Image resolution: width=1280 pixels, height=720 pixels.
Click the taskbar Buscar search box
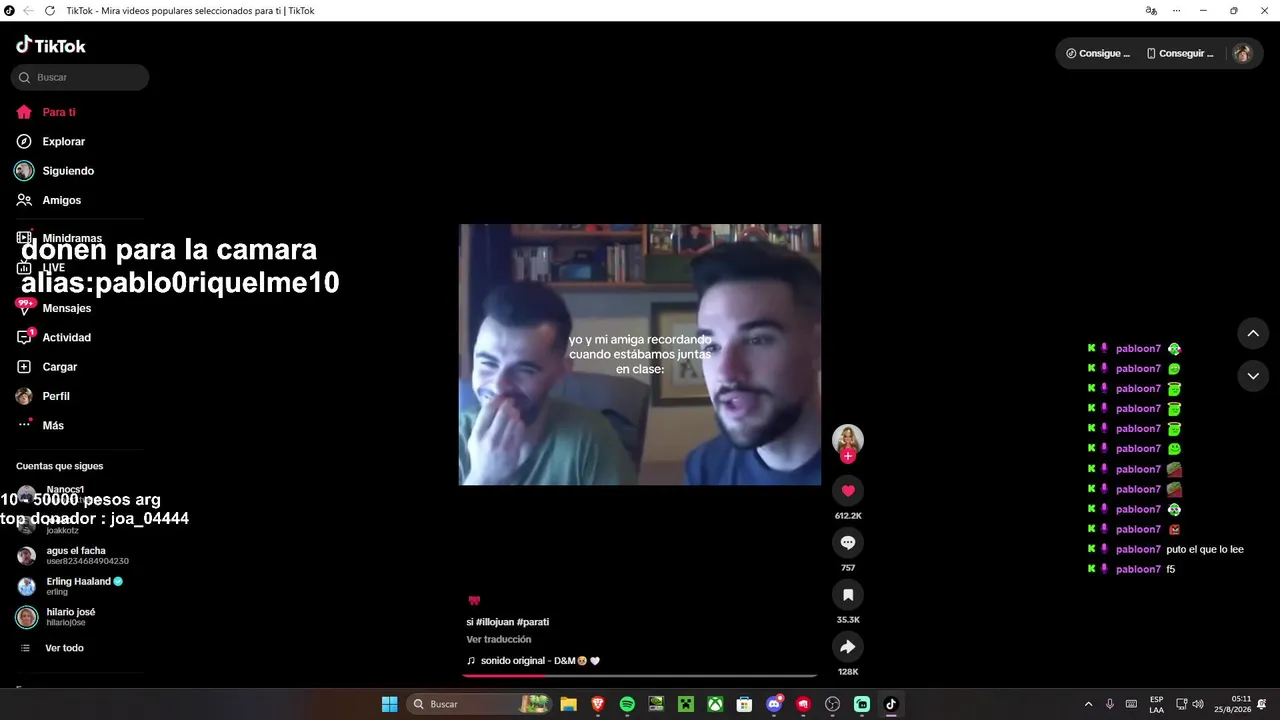(x=479, y=704)
